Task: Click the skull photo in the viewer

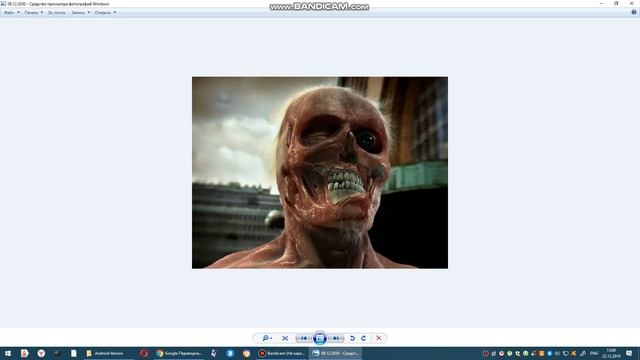Action: [x=320, y=172]
